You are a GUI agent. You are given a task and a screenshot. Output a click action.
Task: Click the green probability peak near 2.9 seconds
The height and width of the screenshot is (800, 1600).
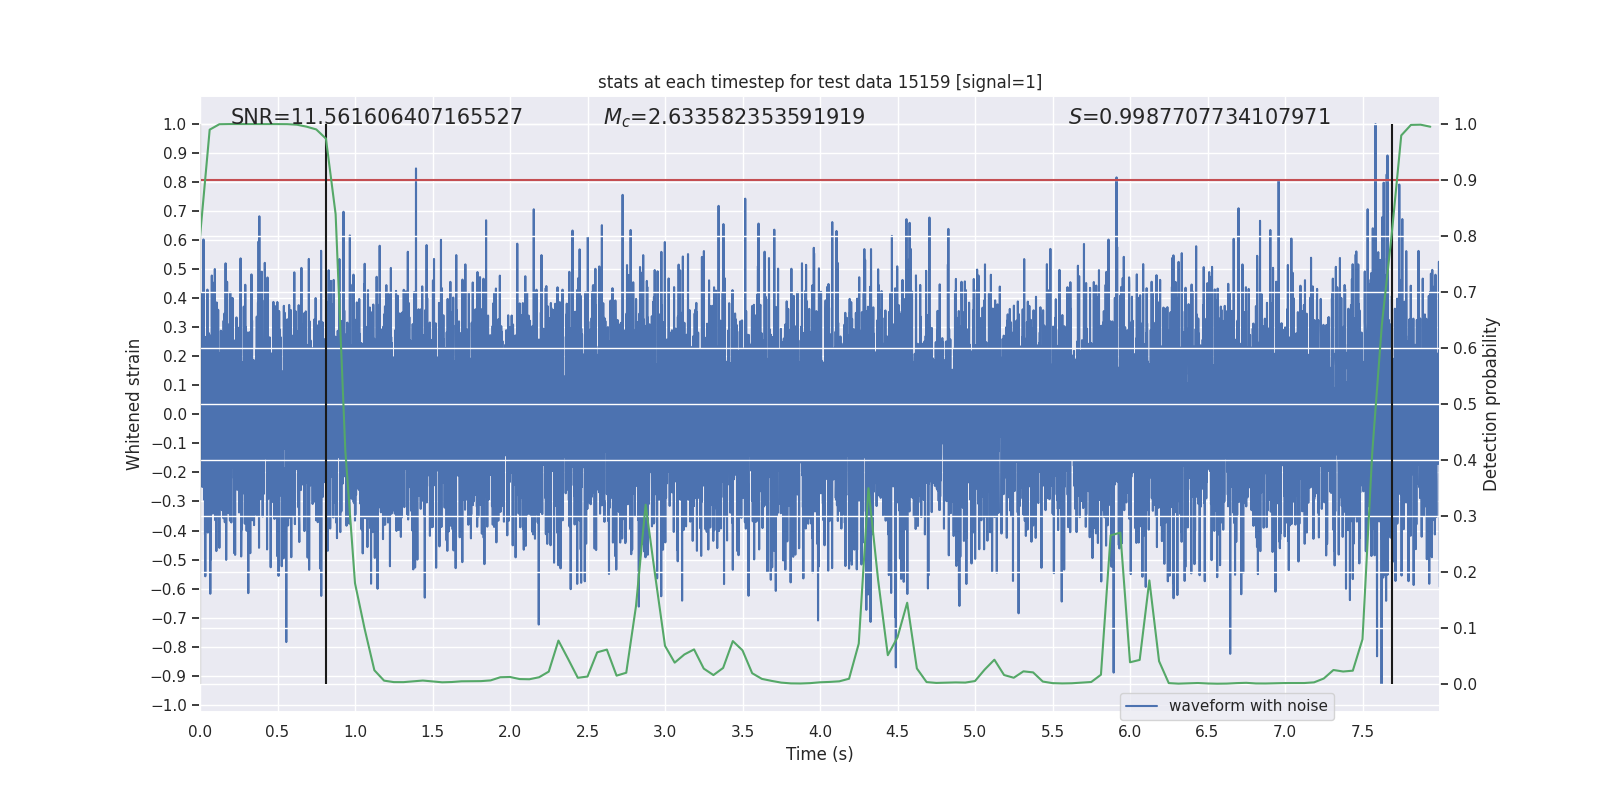click(646, 506)
